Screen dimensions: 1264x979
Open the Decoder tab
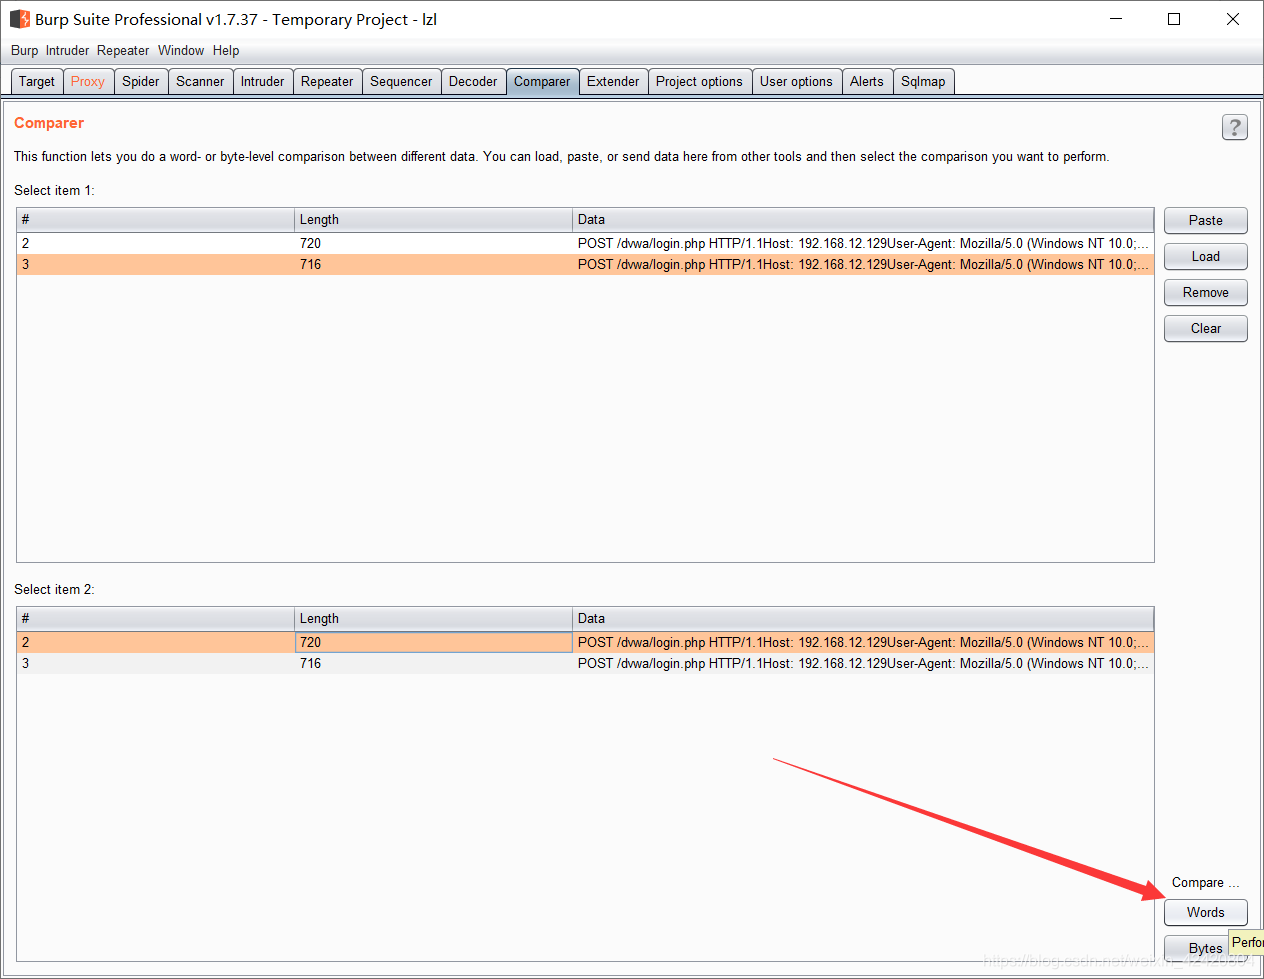click(x=473, y=81)
